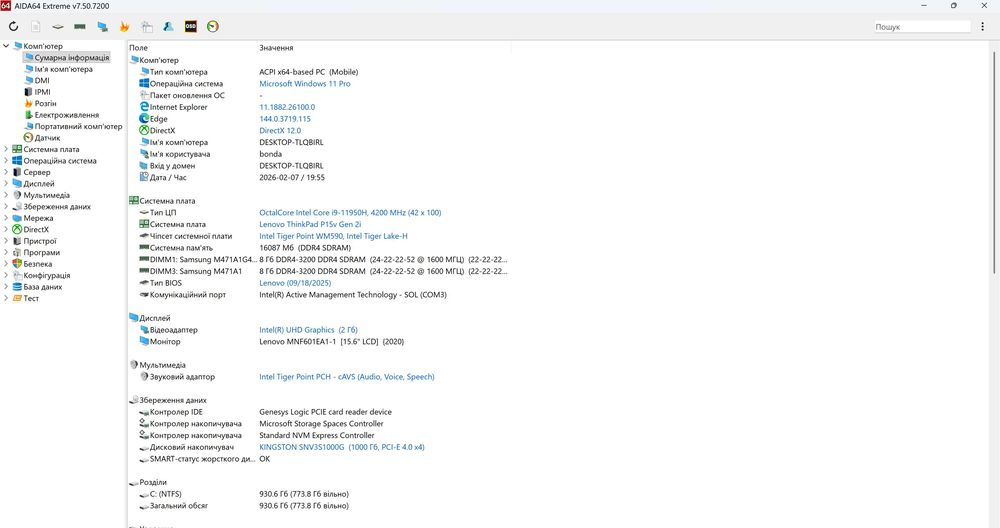Open Intel(R) UHD Graphics (2 Гб) link
The width and height of the screenshot is (1000, 528).
point(308,330)
